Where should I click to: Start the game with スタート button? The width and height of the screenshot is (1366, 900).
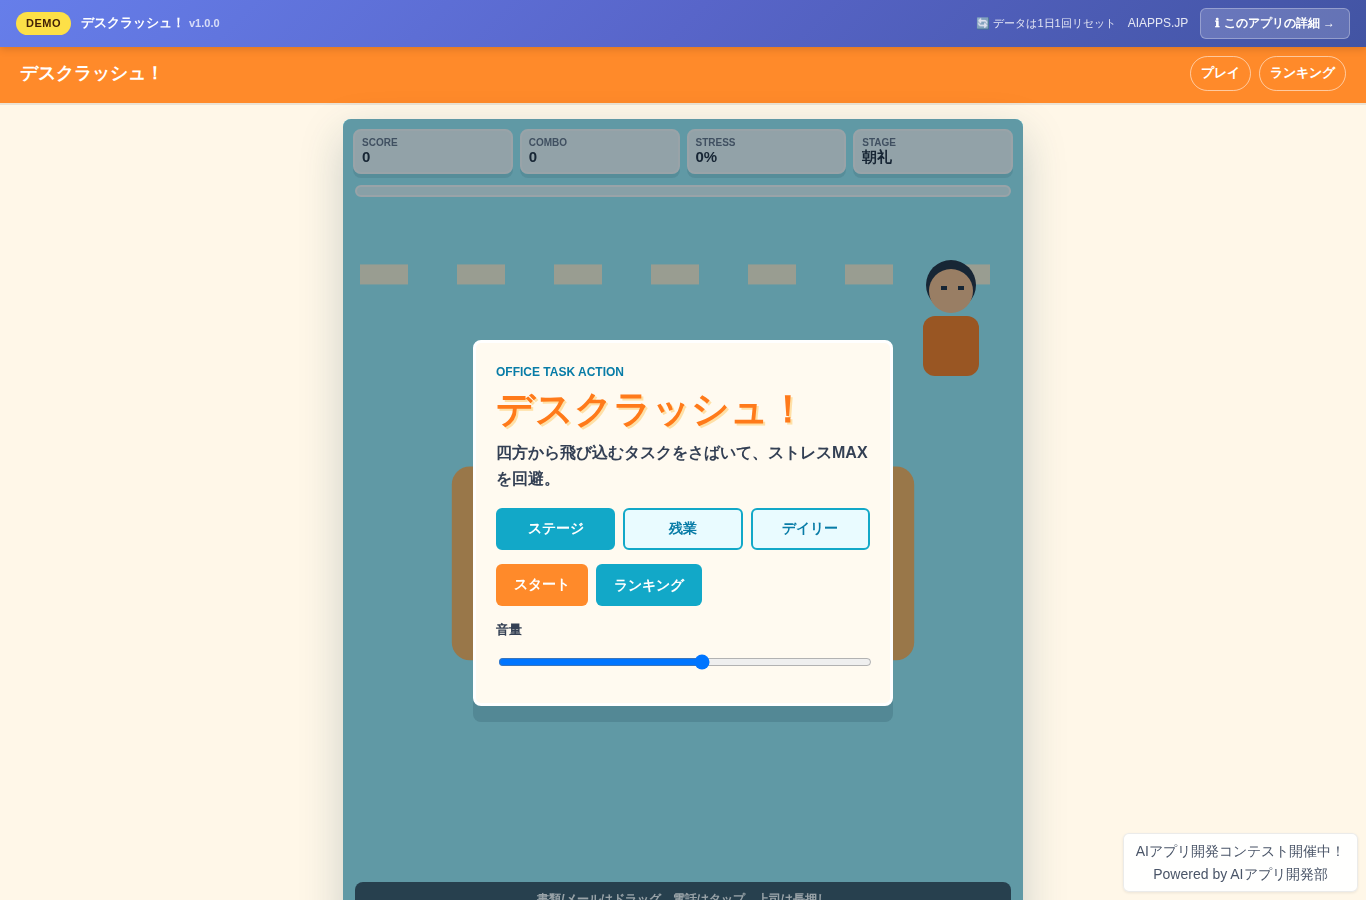point(542,585)
